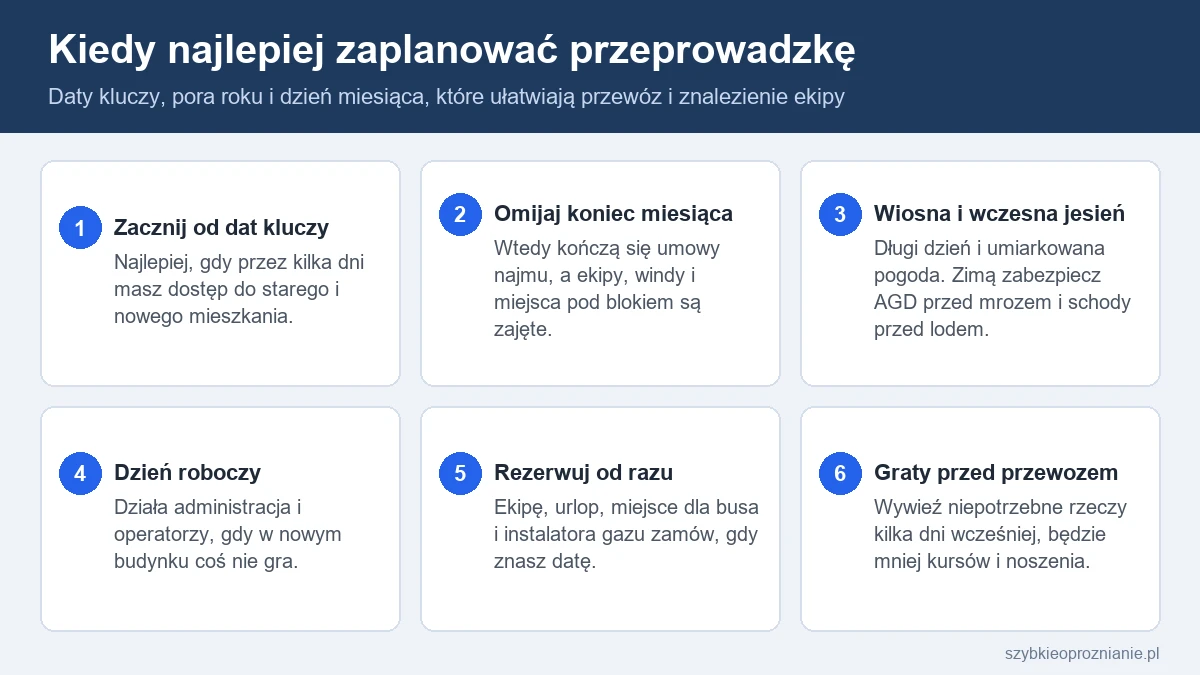Image resolution: width=1200 pixels, height=675 pixels.
Task: Select the heading "Wiosna i wczesna jesień"
Action: click(999, 213)
